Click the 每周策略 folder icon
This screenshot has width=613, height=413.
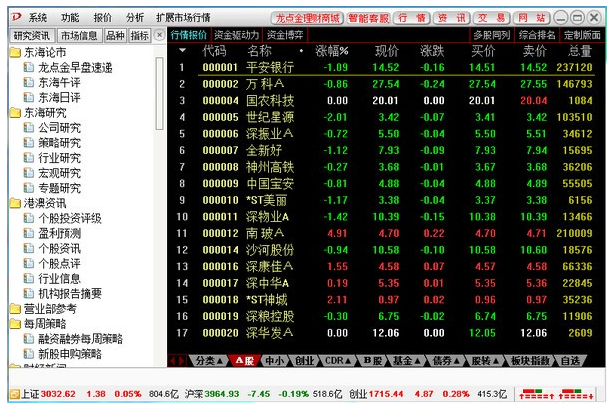15,324
